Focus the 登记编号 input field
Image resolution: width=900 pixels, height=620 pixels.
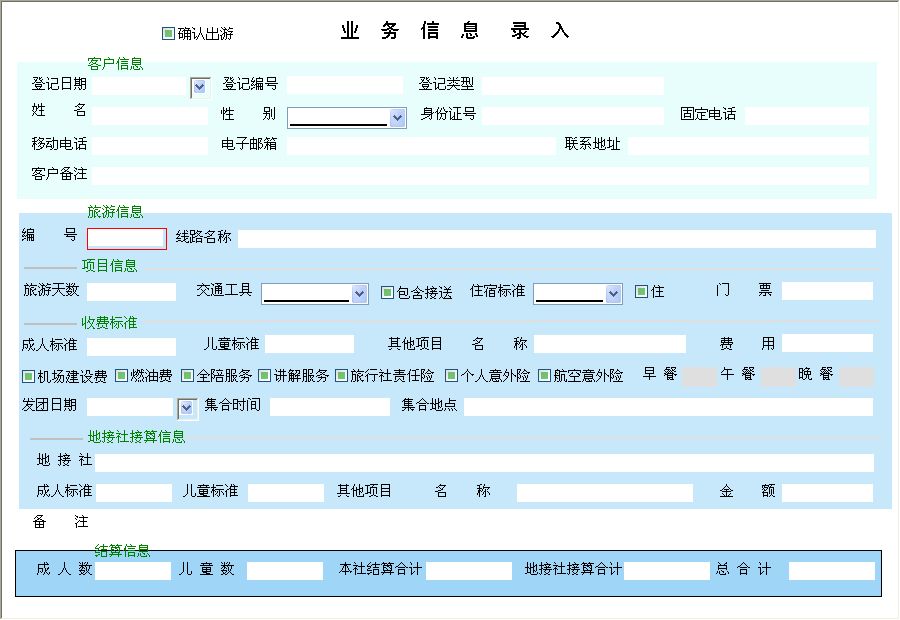[x=345, y=86]
